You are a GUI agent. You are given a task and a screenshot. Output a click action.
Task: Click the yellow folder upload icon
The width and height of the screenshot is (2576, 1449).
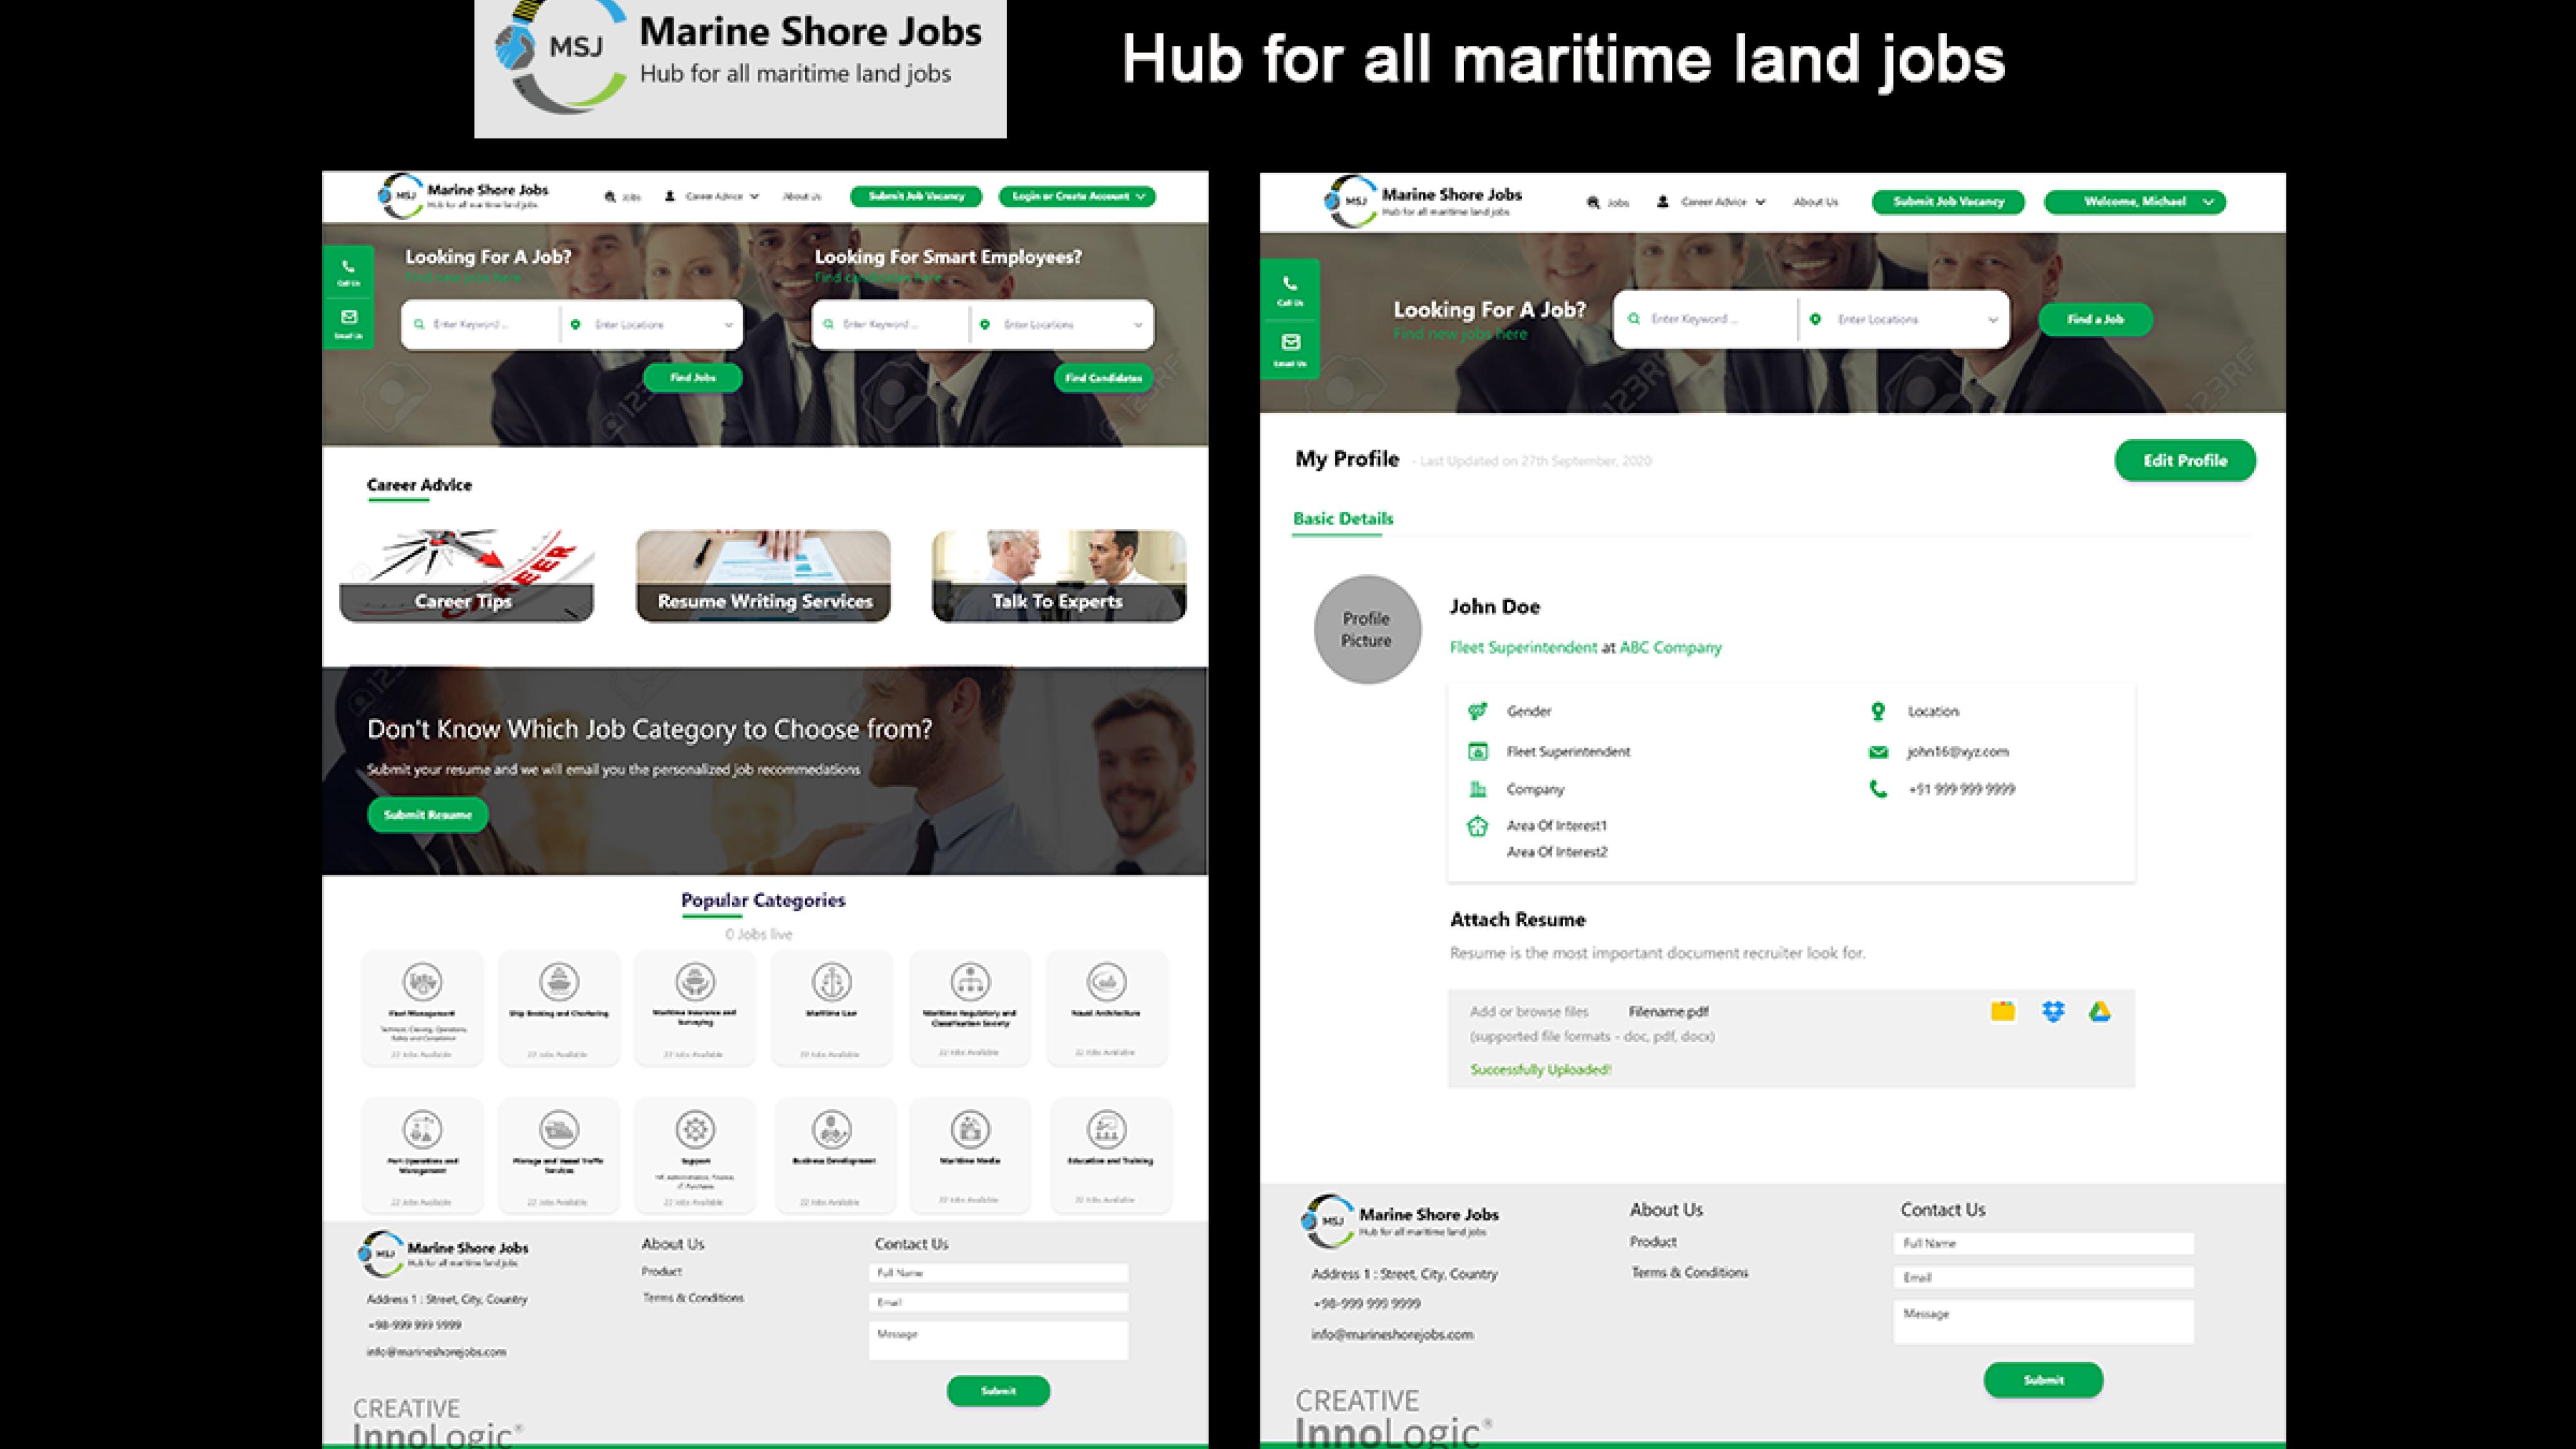click(x=2003, y=1011)
